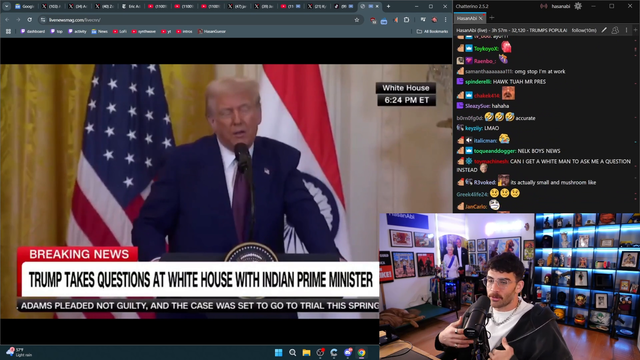Click username samanthaaaaaaa111 in chat
Viewport: 640px width, 360px height.
[489, 71]
